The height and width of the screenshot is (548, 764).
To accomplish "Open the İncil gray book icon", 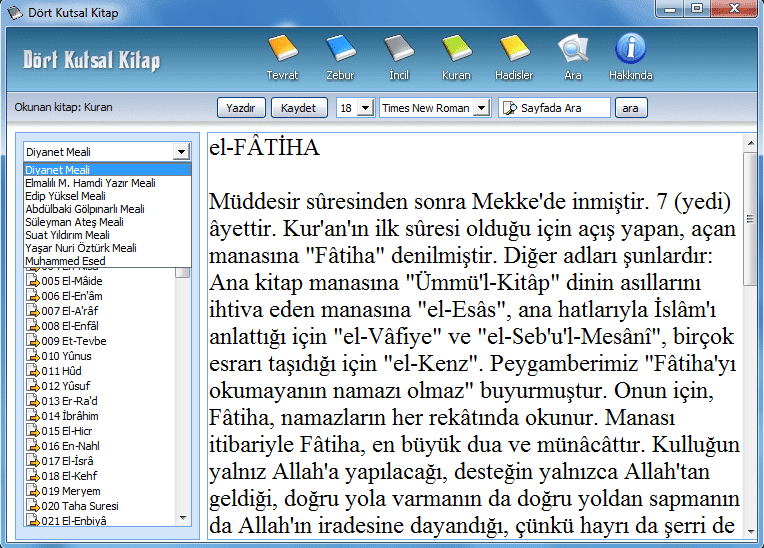I will [399, 48].
